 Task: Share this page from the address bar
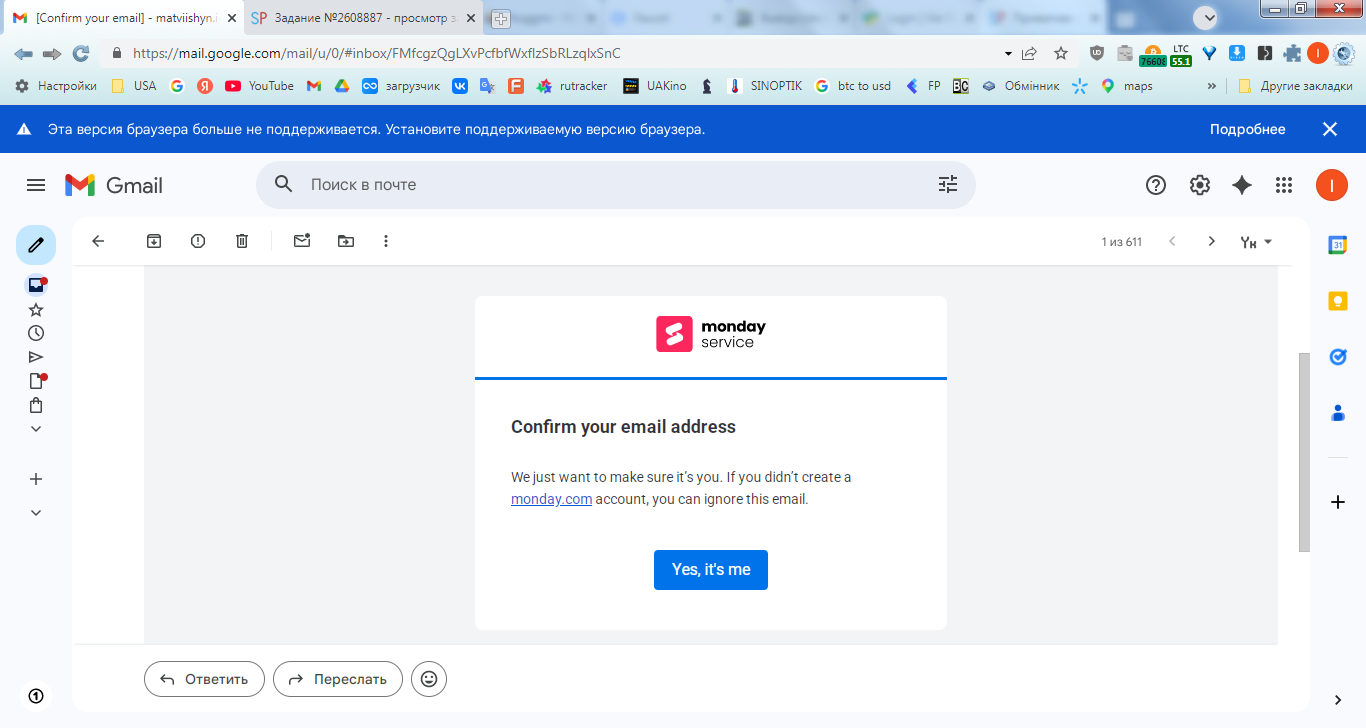click(x=1029, y=53)
